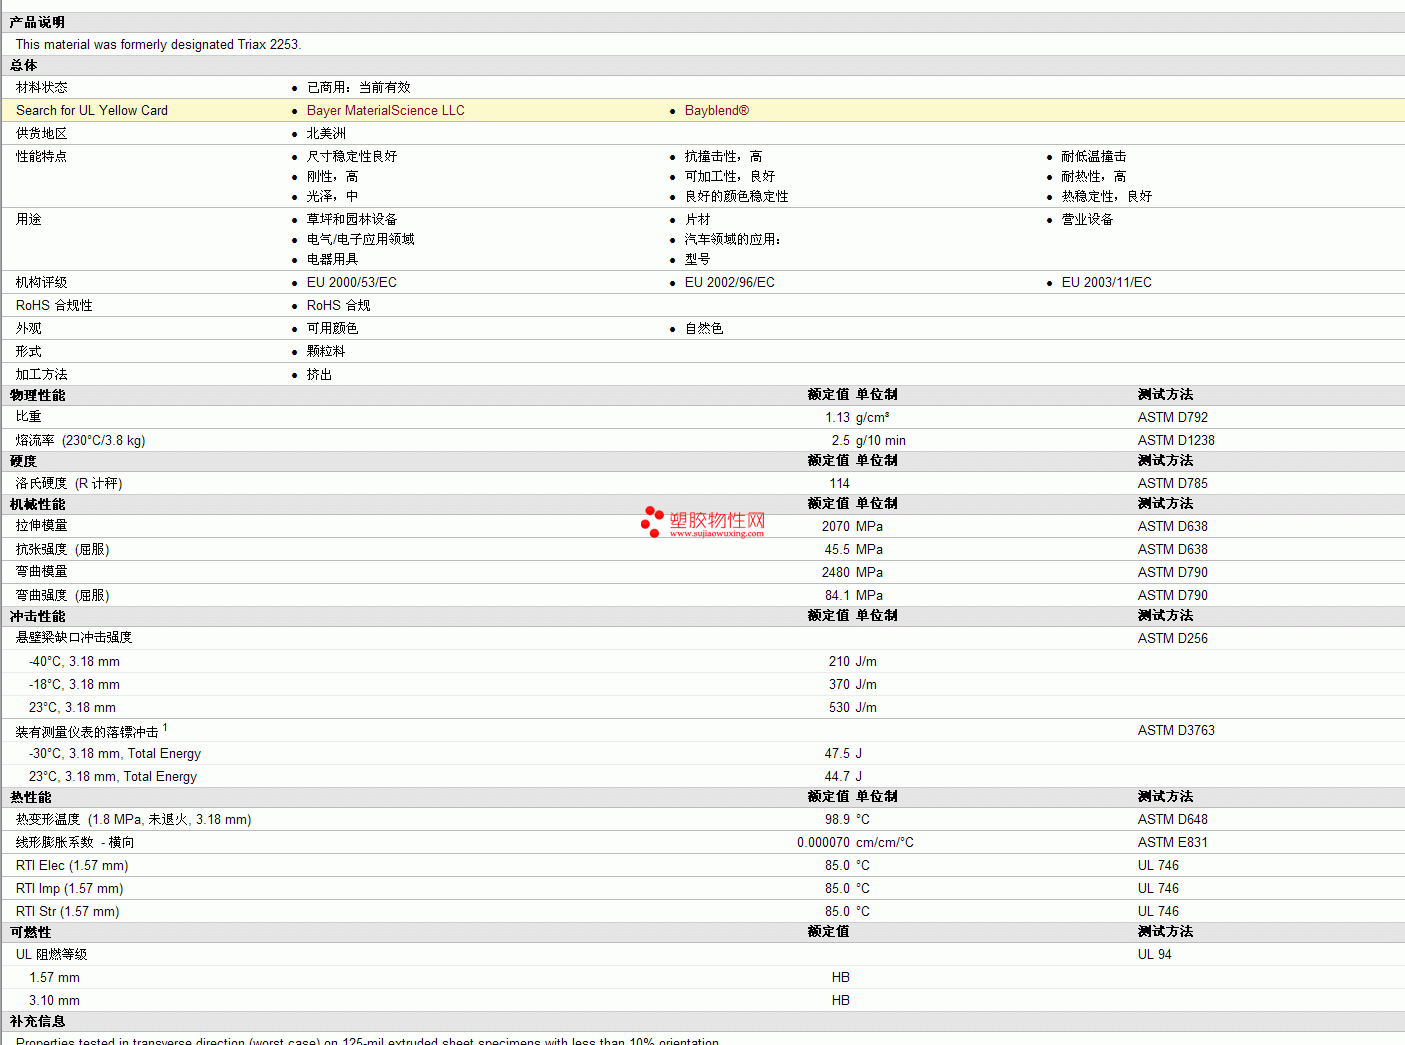Click the 草坪和园林设备 use entry

coord(352,219)
